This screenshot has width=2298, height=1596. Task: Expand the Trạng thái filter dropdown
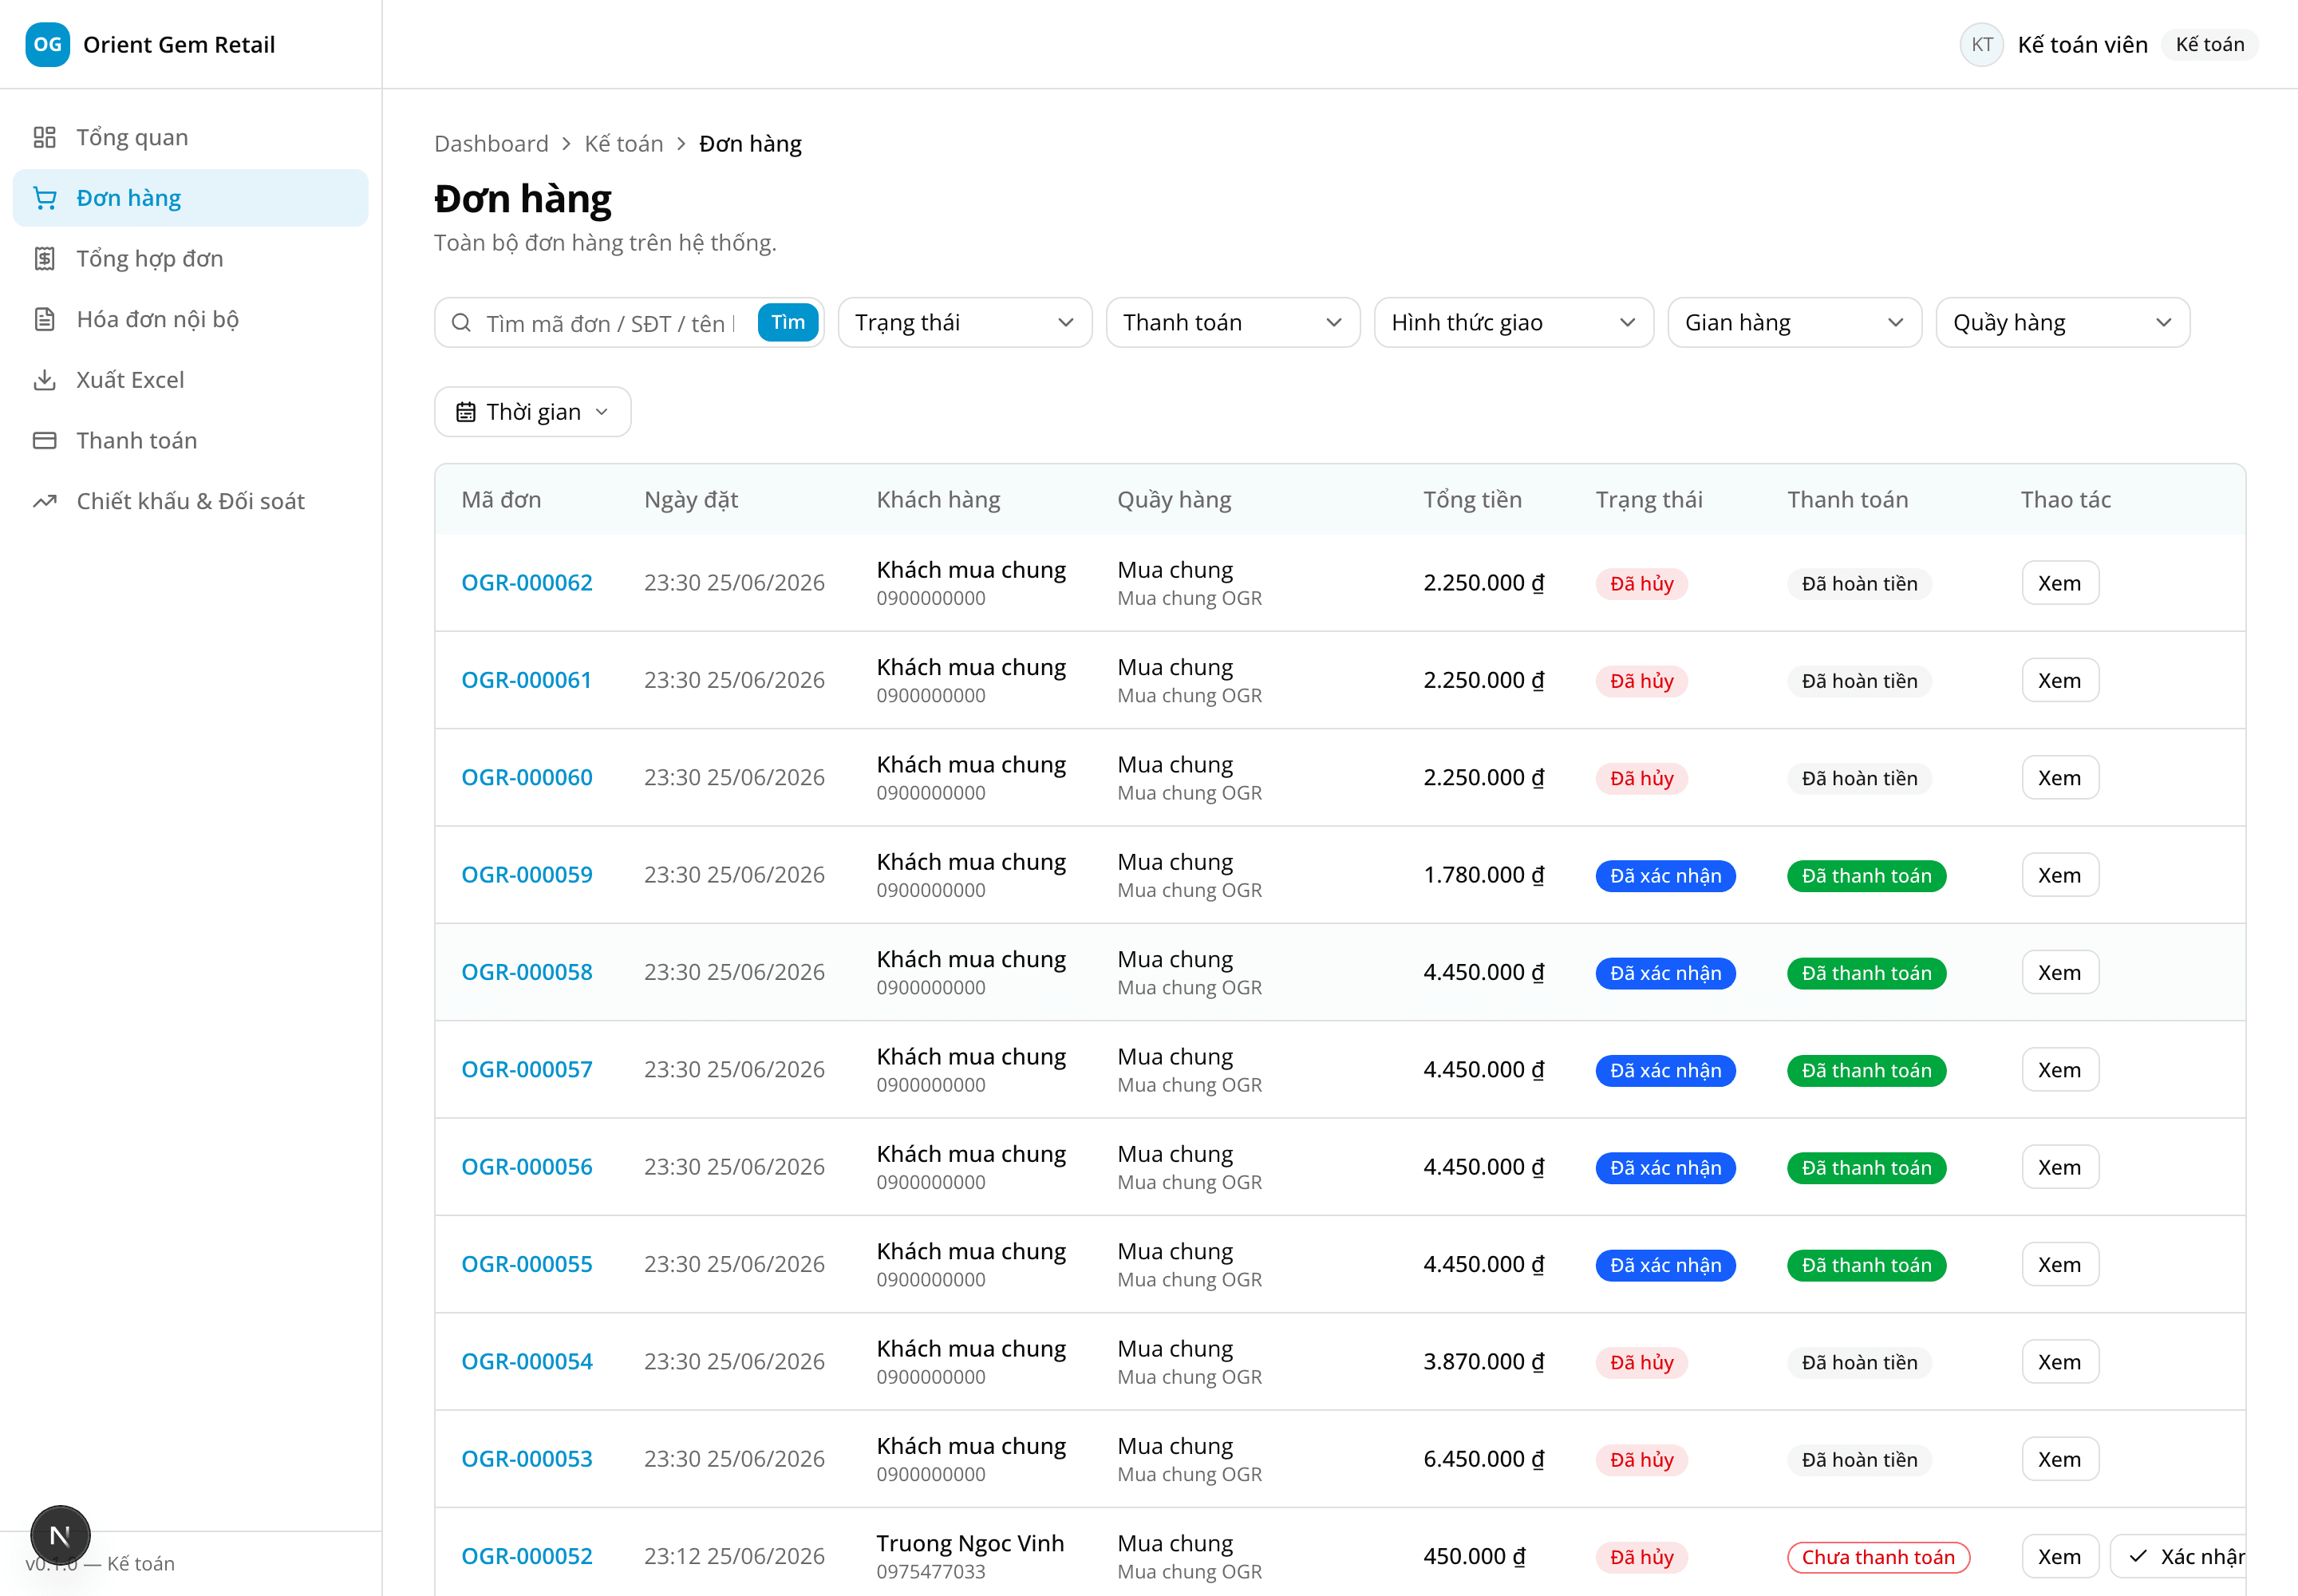point(964,323)
